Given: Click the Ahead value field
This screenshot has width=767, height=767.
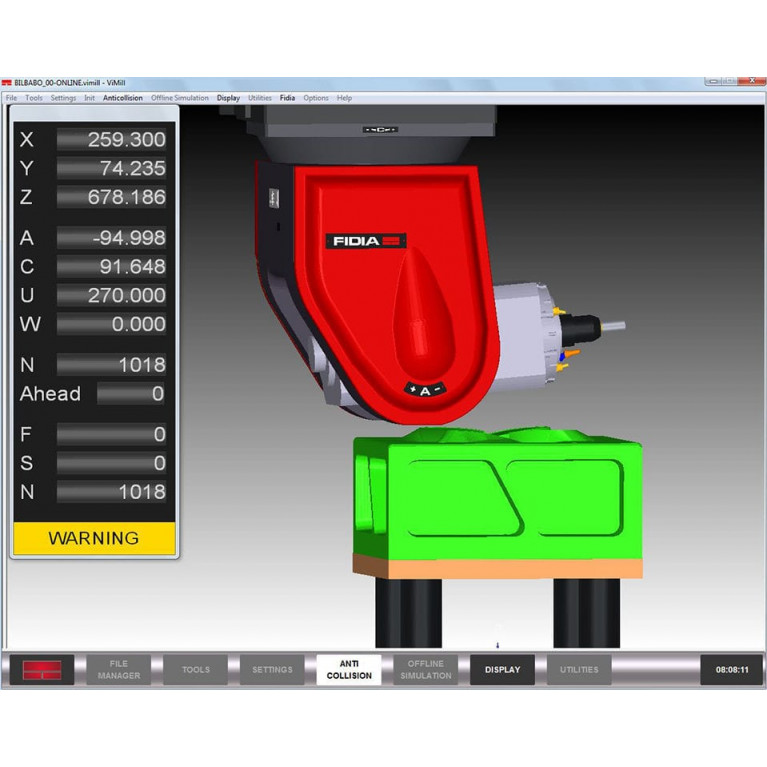Looking at the screenshot, I should 131,394.
